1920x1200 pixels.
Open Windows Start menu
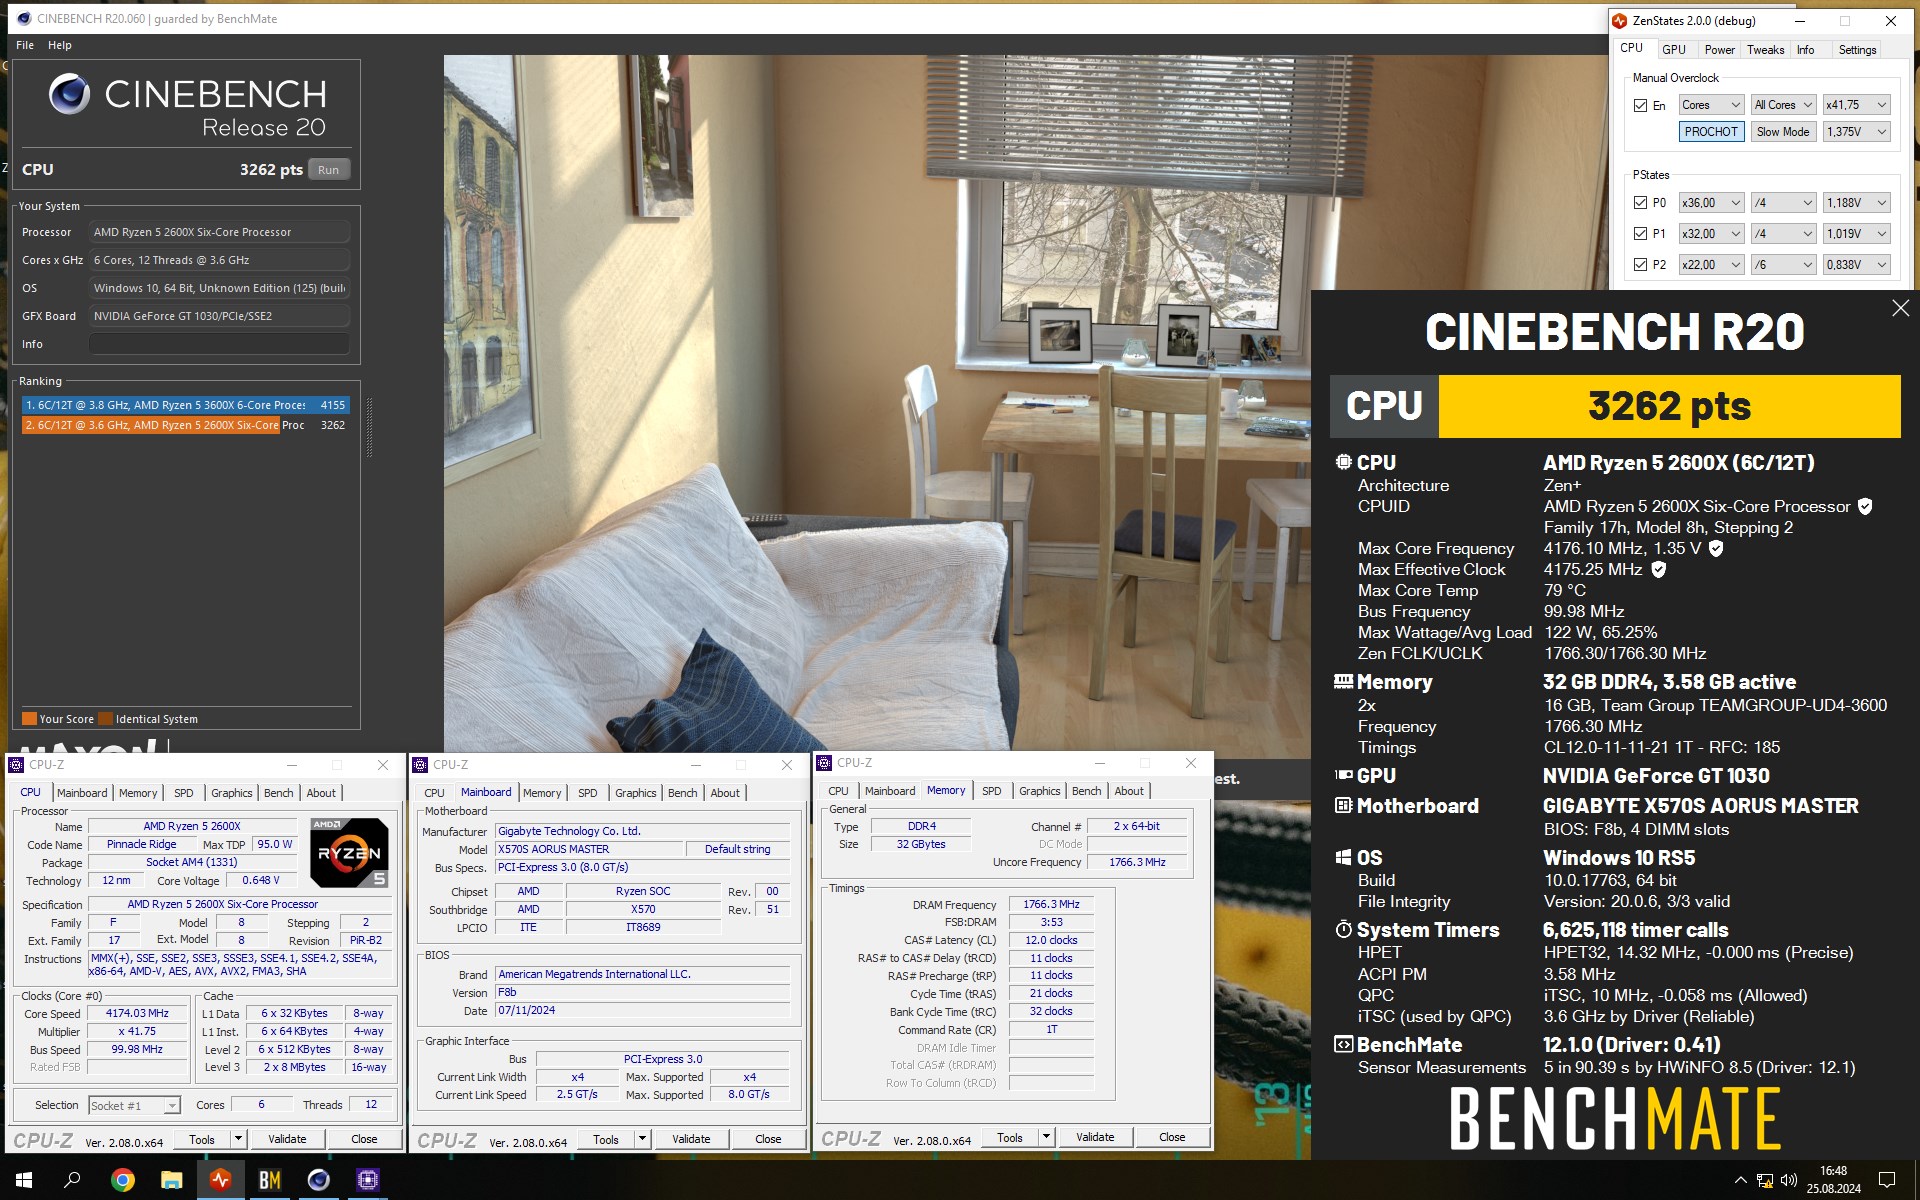point(24,1180)
